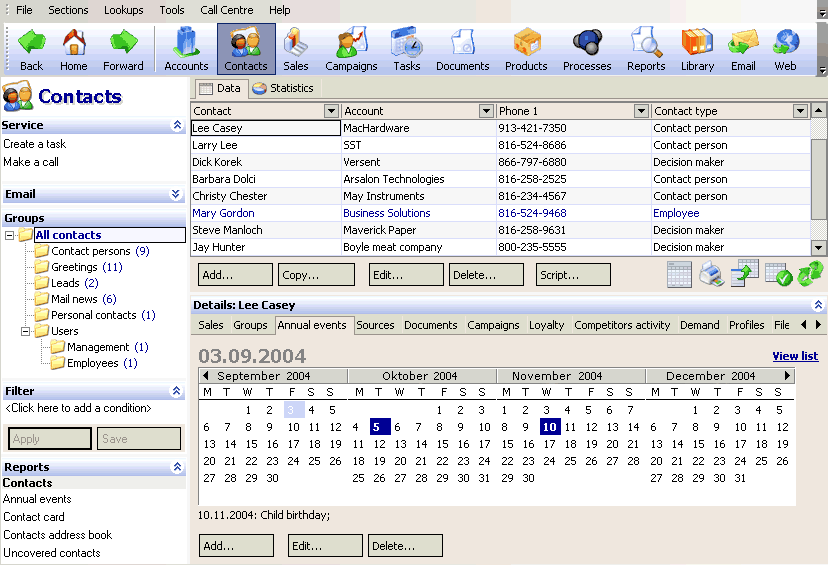Screen dimensions: 828x565
Task: Open the Sales section
Action: point(295,50)
